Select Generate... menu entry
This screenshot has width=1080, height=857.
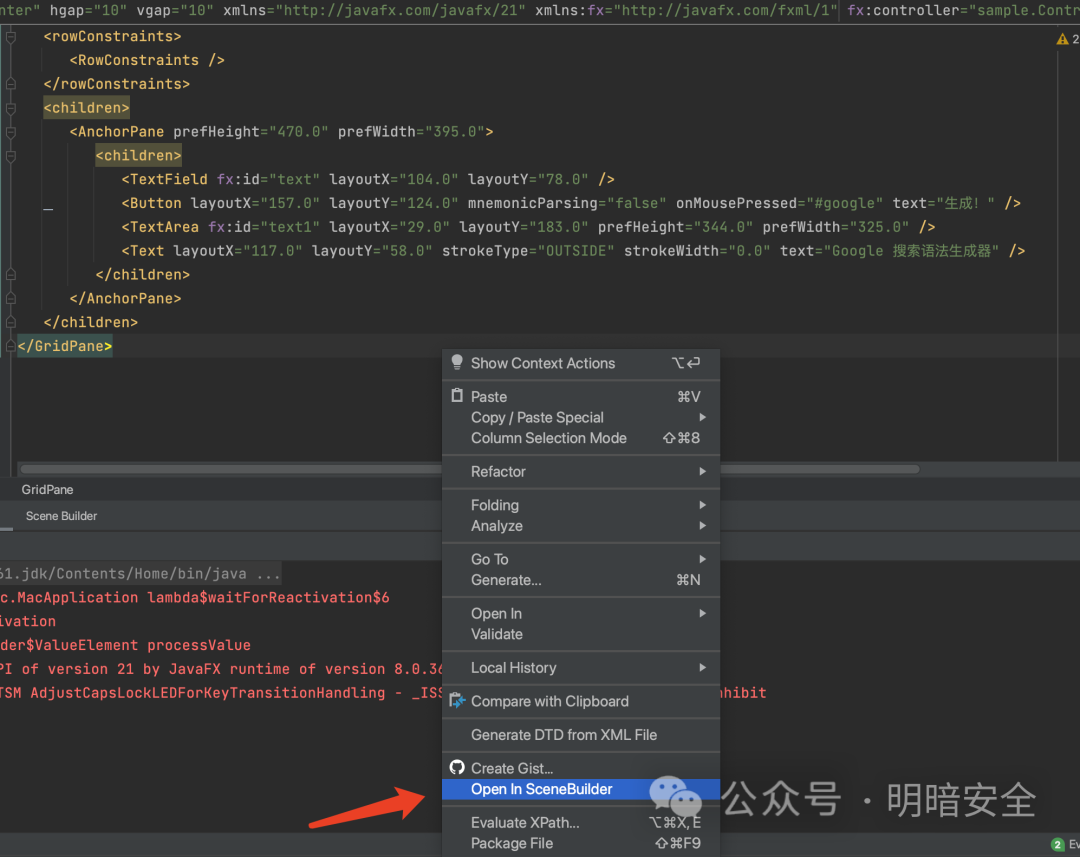point(581,580)
